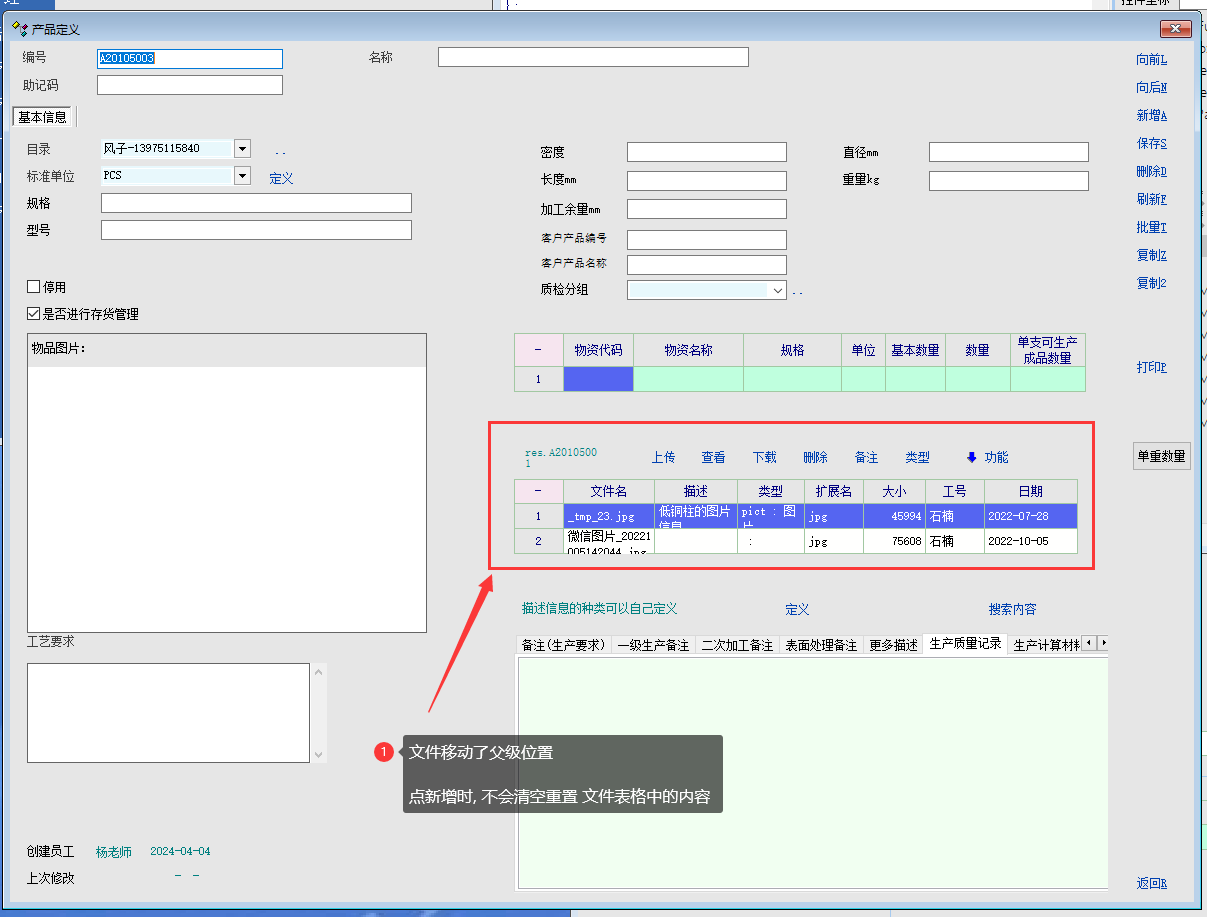Click into the 名称 input field
1207x917 pixels.
pos(593,57)
